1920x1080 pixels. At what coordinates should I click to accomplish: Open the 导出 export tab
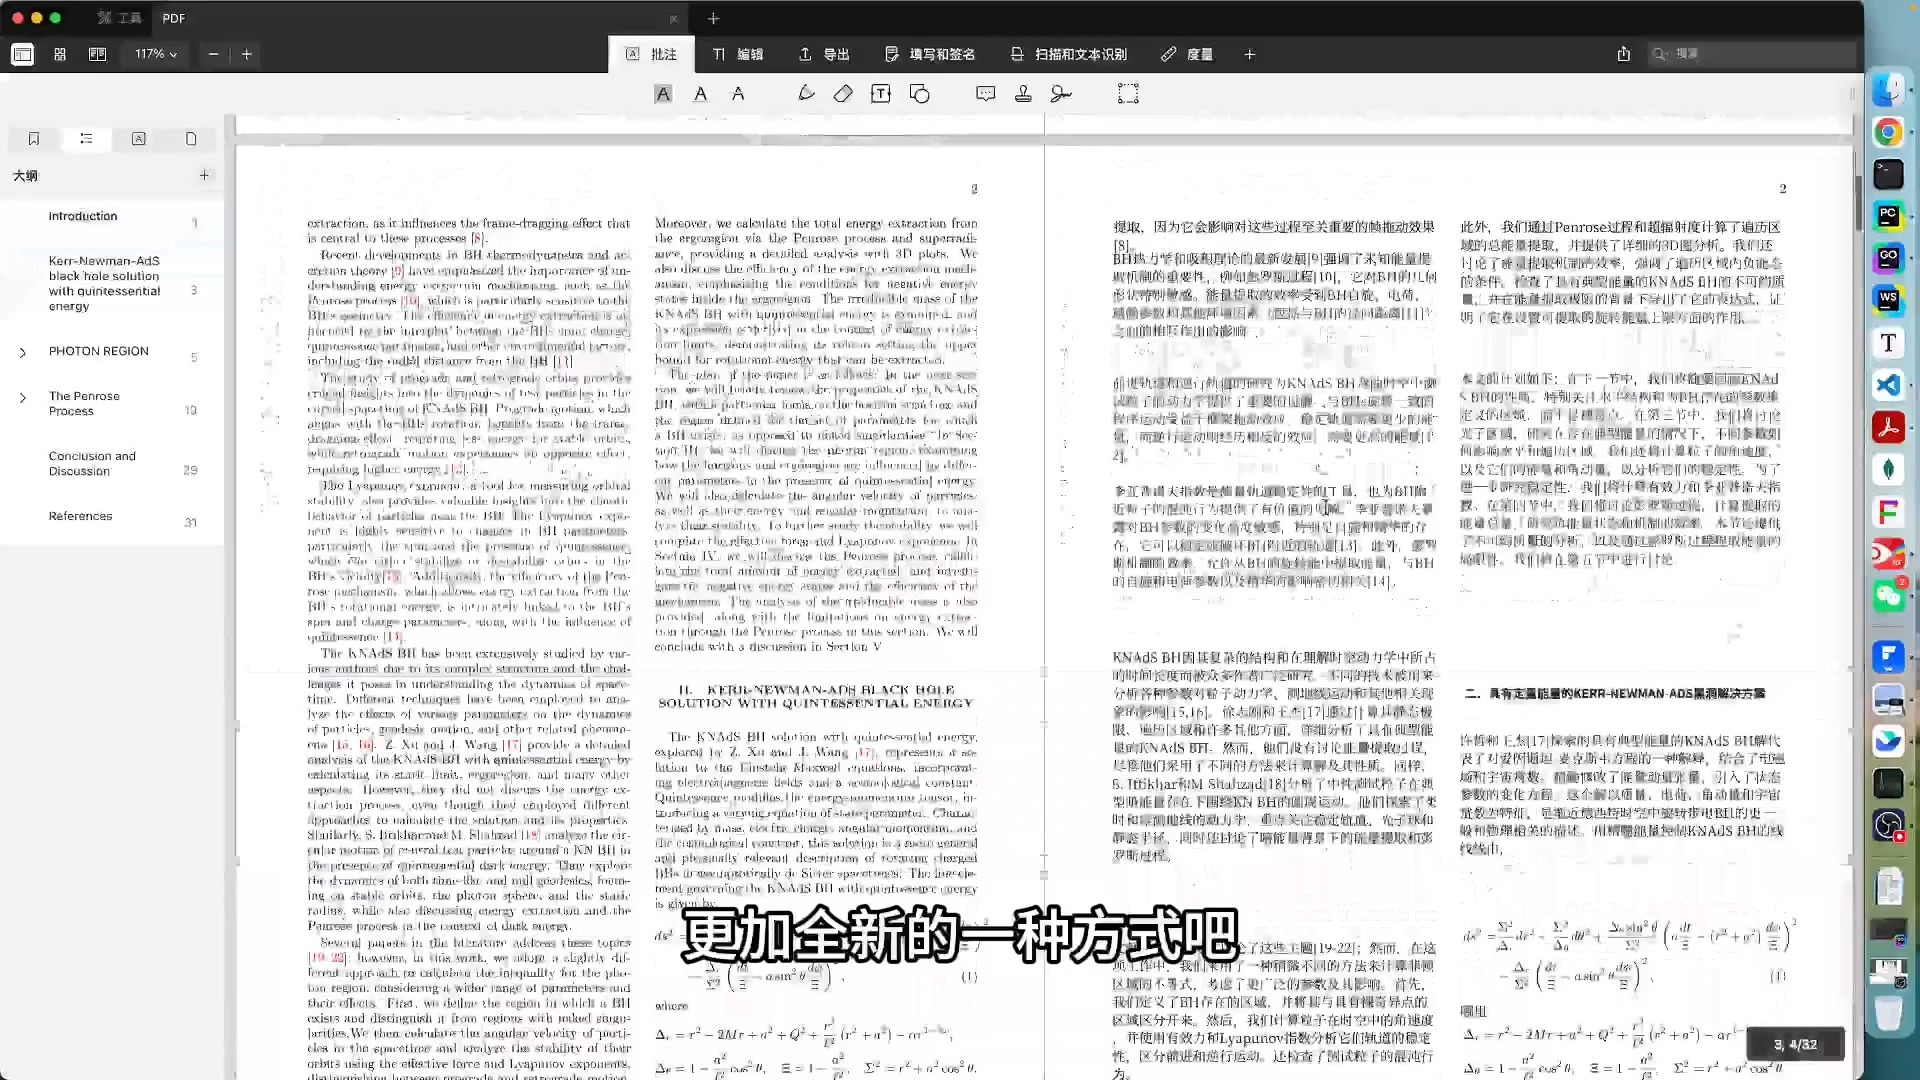[x=823, y=54]
